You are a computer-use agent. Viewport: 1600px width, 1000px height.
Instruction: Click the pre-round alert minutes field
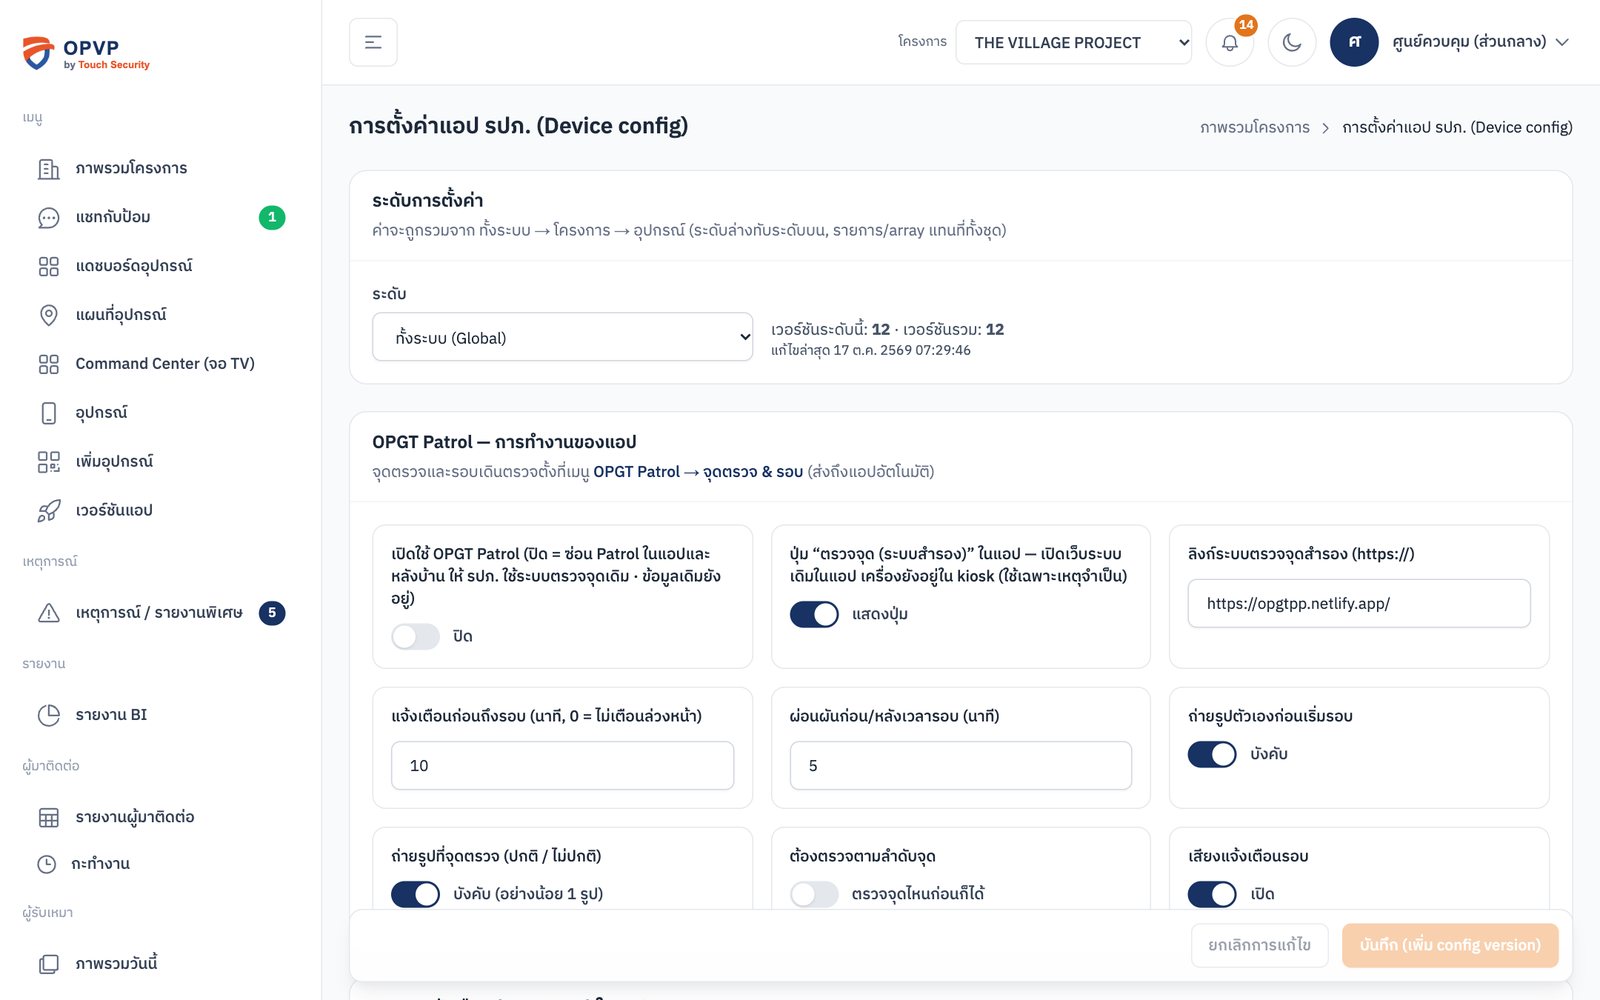562,766
